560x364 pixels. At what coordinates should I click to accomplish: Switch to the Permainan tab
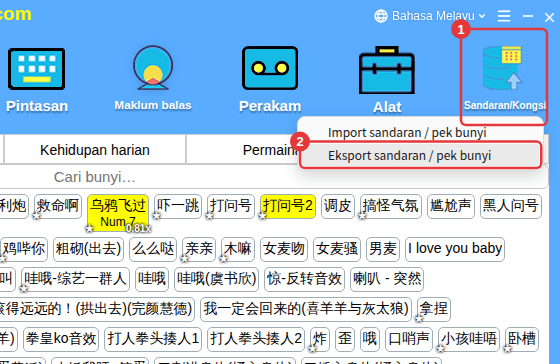coord(270,150)
